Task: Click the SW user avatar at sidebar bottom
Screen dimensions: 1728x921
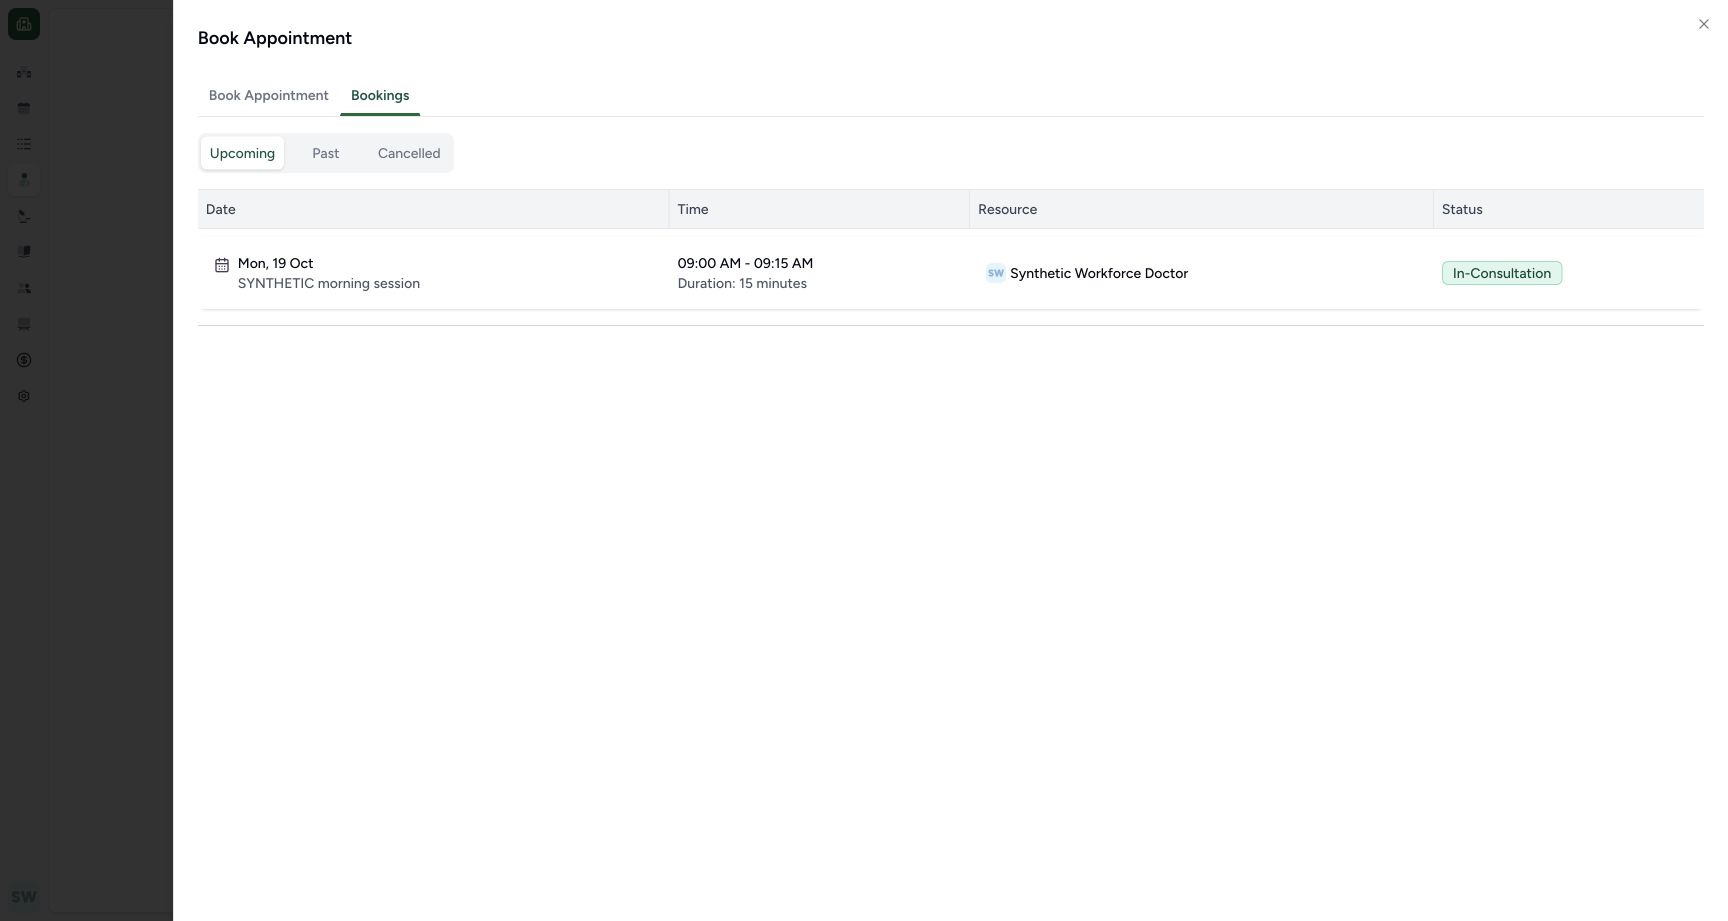Action: (24, 897)
